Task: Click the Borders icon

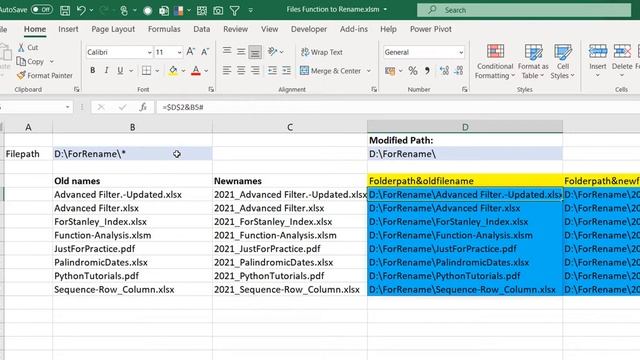Action: pyautogui.click(x=146, y=70)
